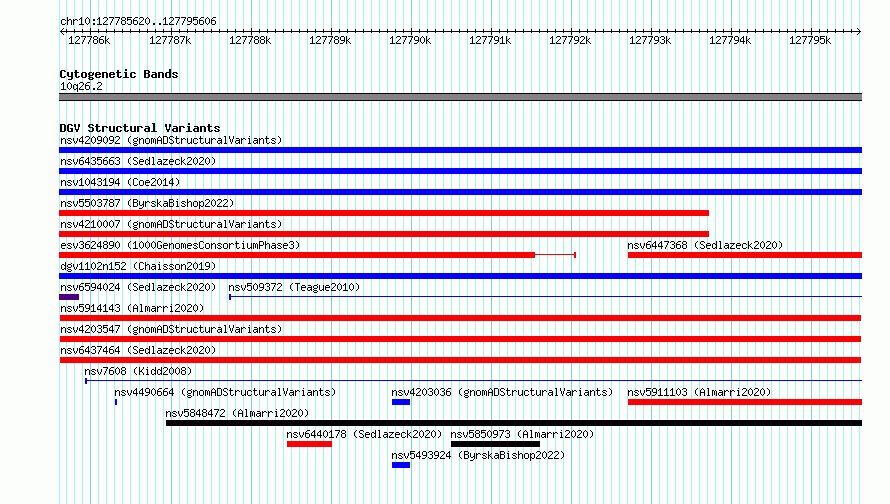Select the nsv509372 (Teague2010) label
The height and width of the screenshot is (504, 890).
pos(294,287)
